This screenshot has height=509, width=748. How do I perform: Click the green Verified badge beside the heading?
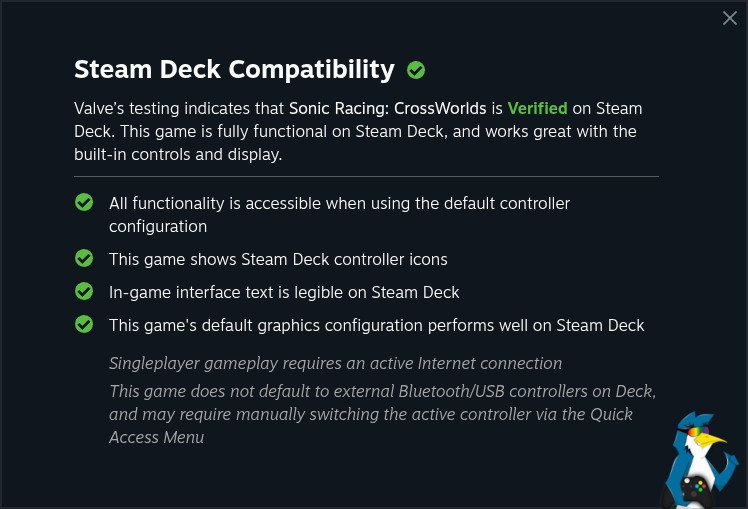coord(416,70)
